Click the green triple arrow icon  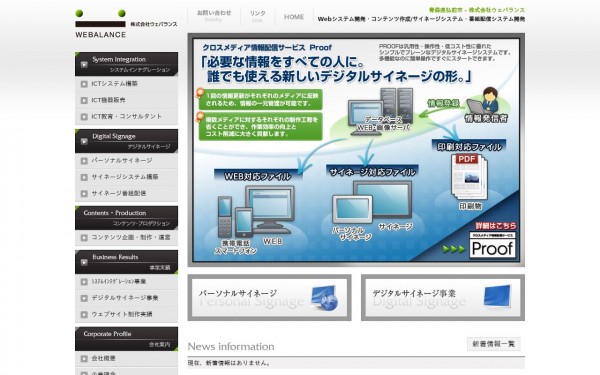pos(453,249)
